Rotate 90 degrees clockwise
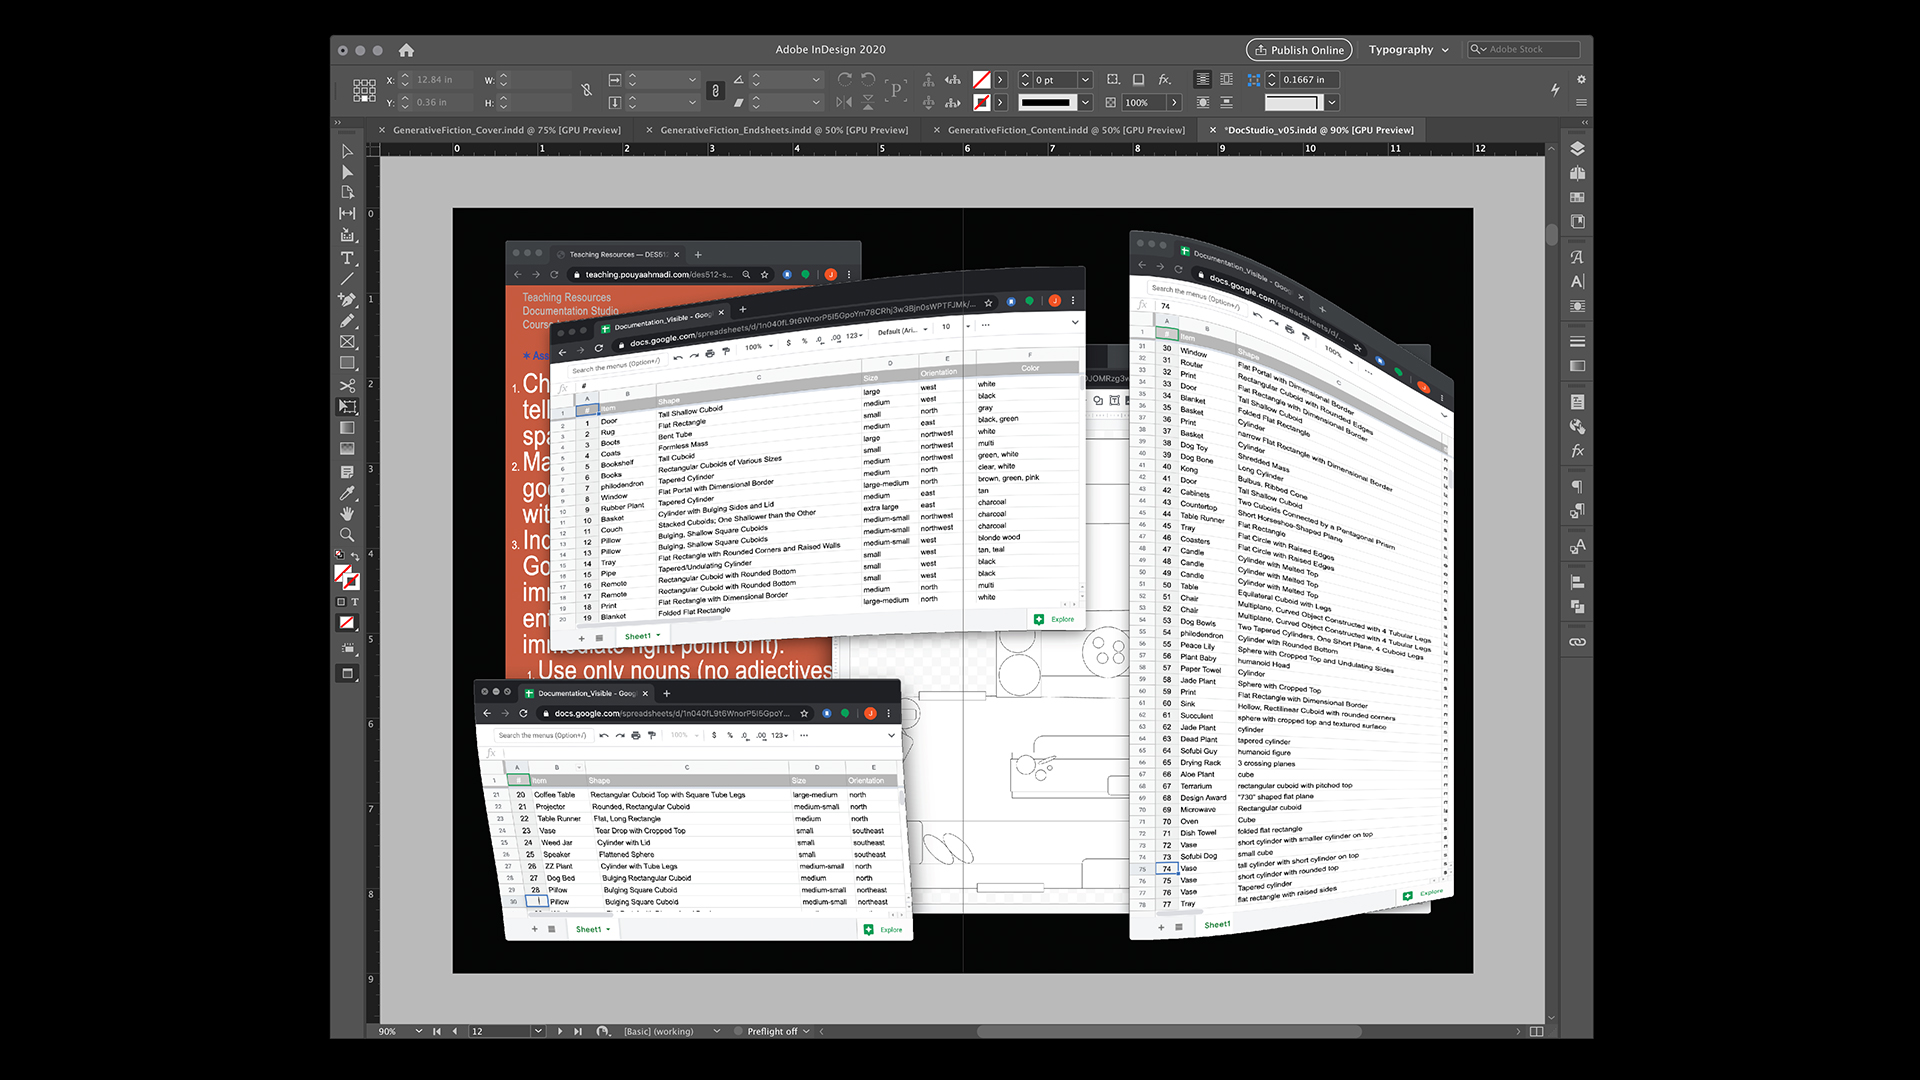 click(x=845, y=79)
